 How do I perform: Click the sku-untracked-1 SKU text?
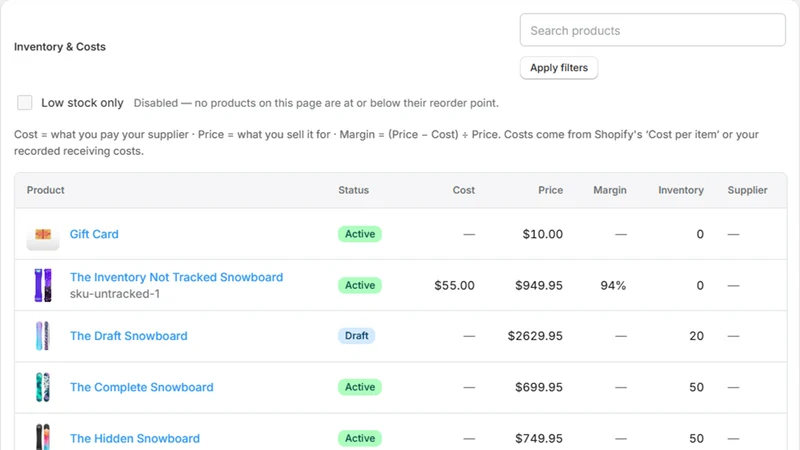115,294
